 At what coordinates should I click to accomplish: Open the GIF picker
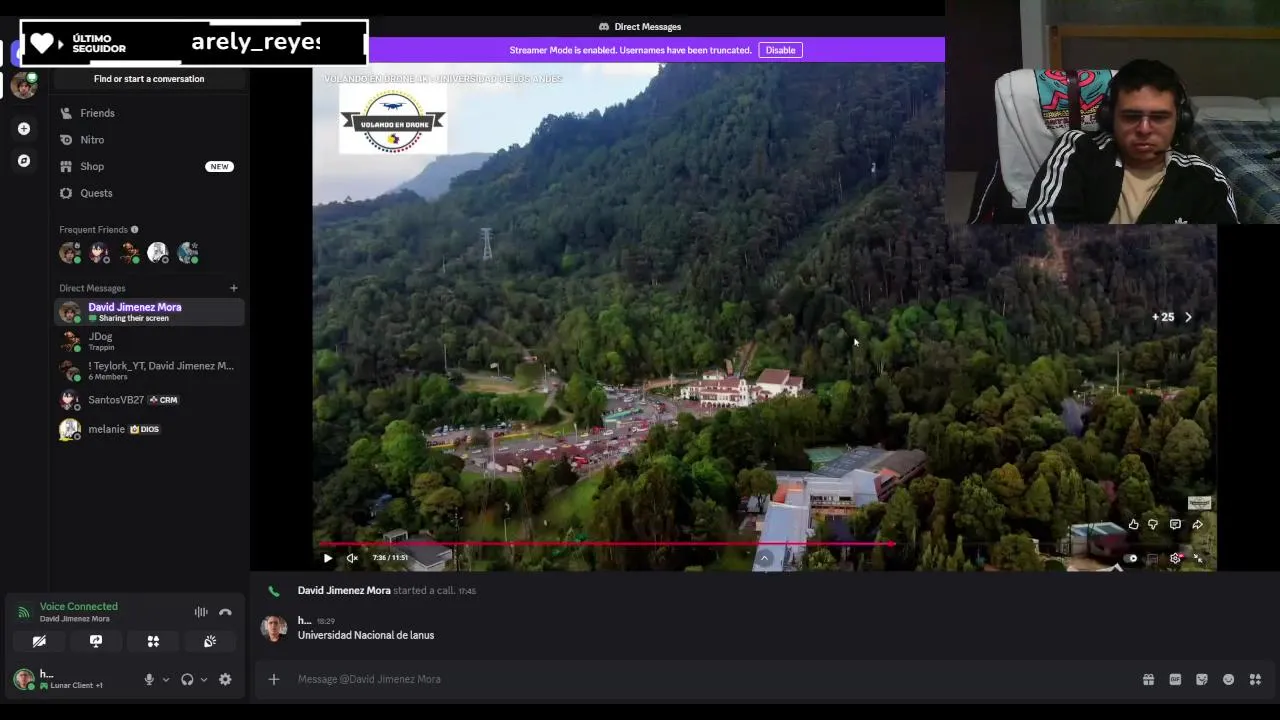click(1175, 680)
